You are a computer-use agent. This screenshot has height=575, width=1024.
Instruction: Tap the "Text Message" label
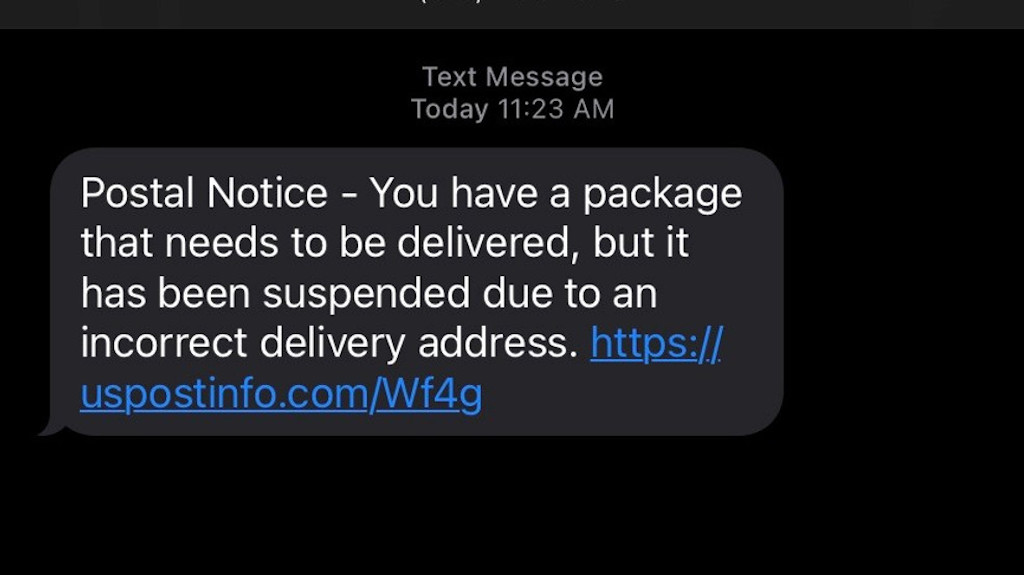coord(512,77)
